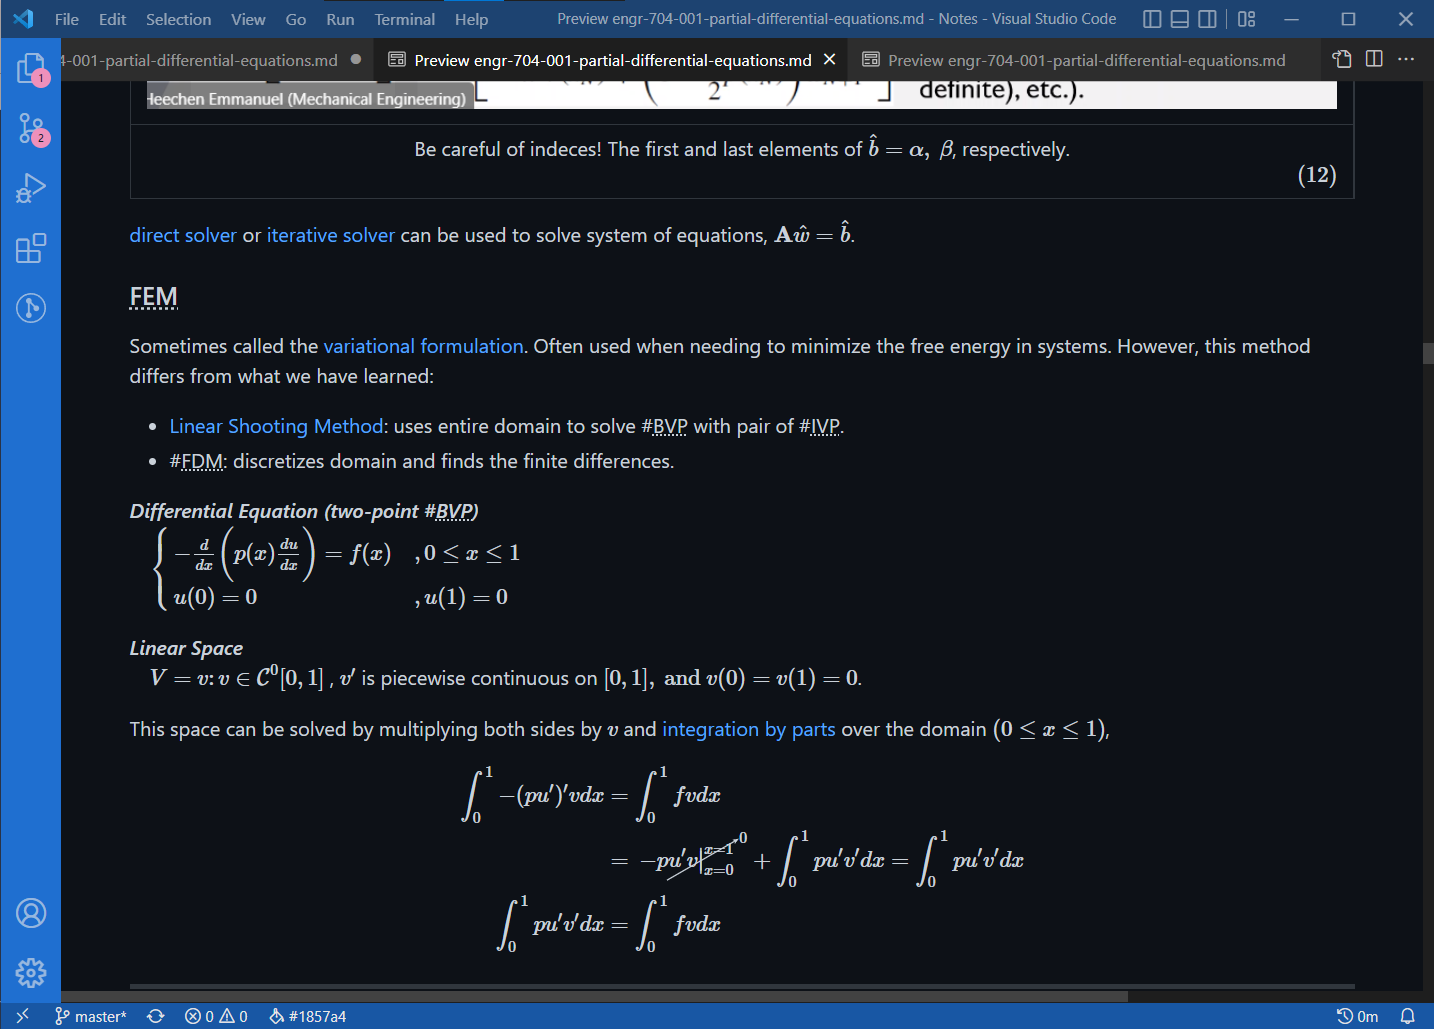Synchronize changes from status bar
Screen dimensions: 1434x1029
click(155, 1016)
